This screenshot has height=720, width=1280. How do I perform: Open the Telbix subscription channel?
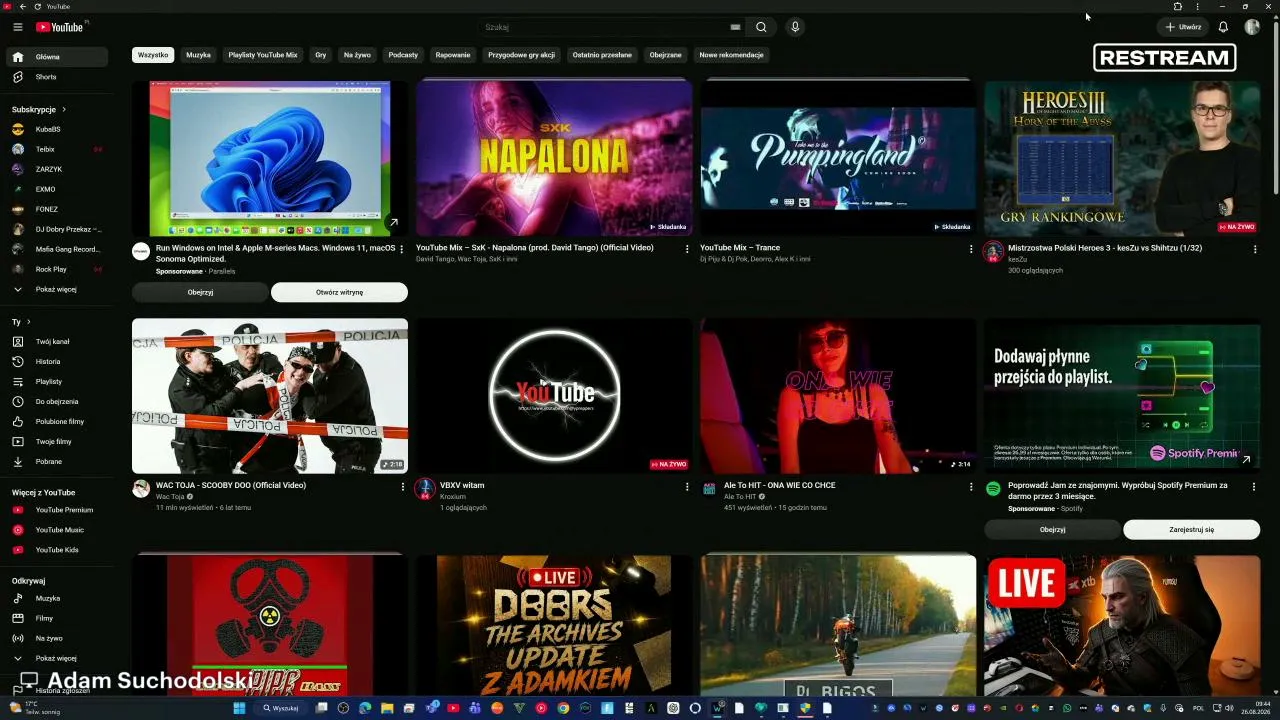click(57, 149)
